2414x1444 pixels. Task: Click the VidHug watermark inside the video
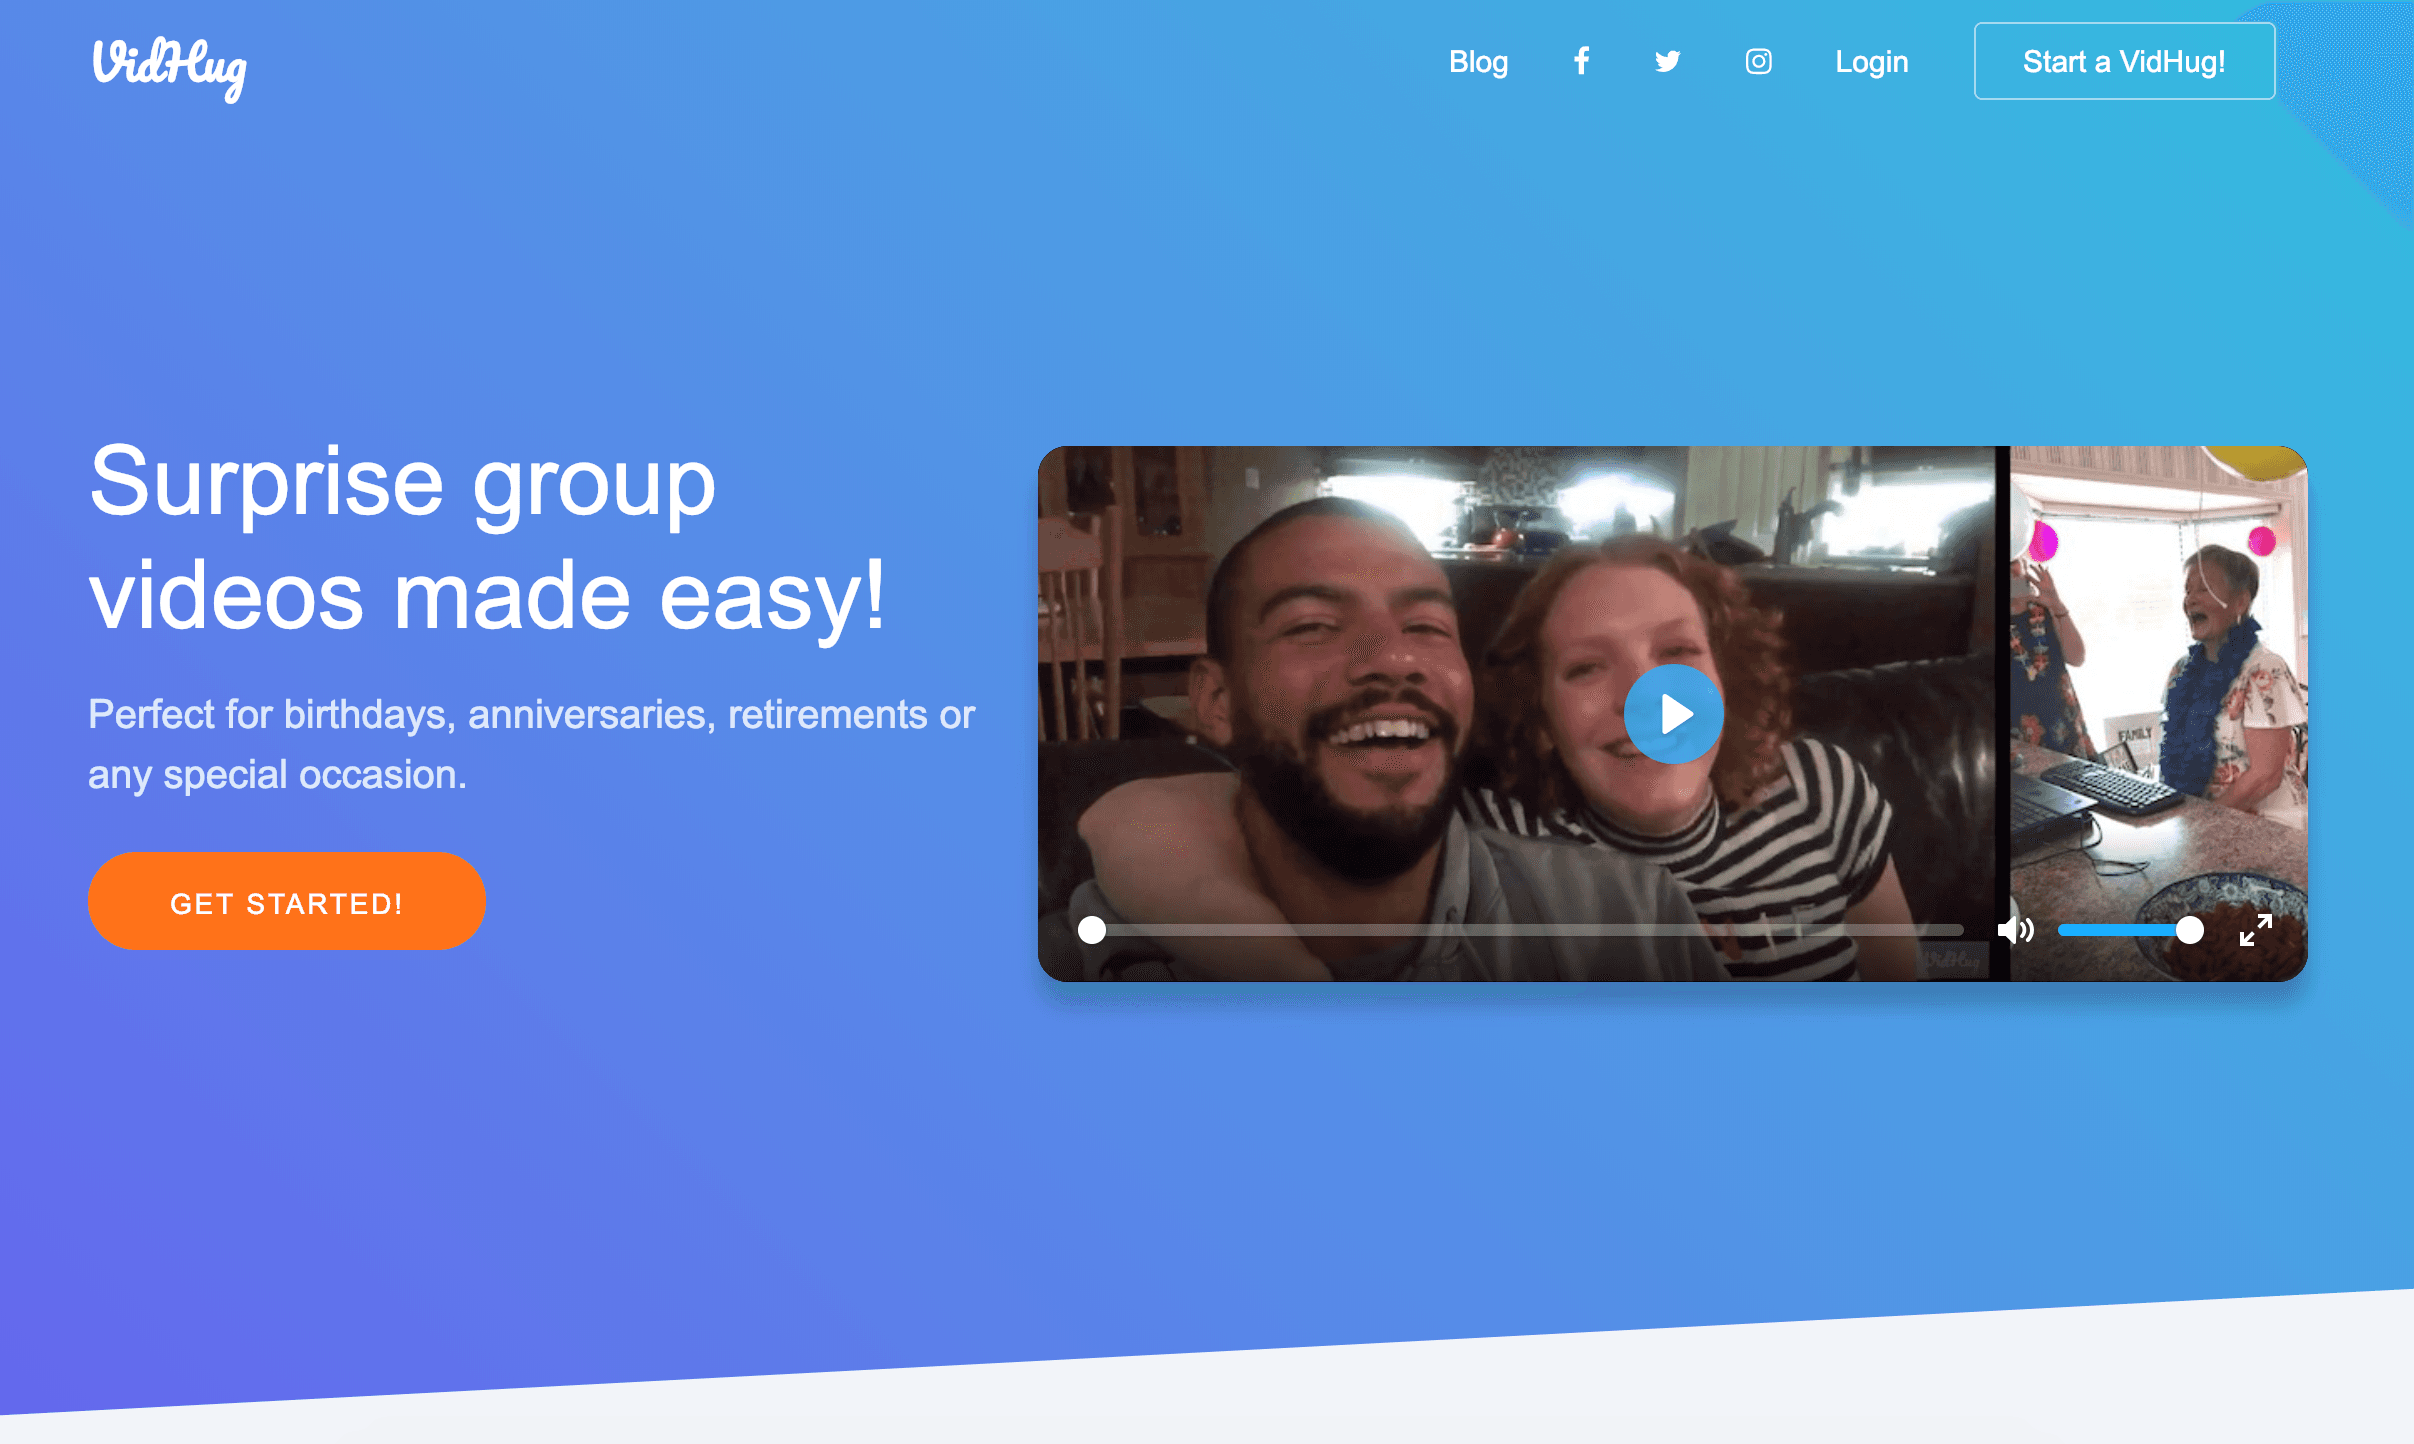pos(1951,960)
